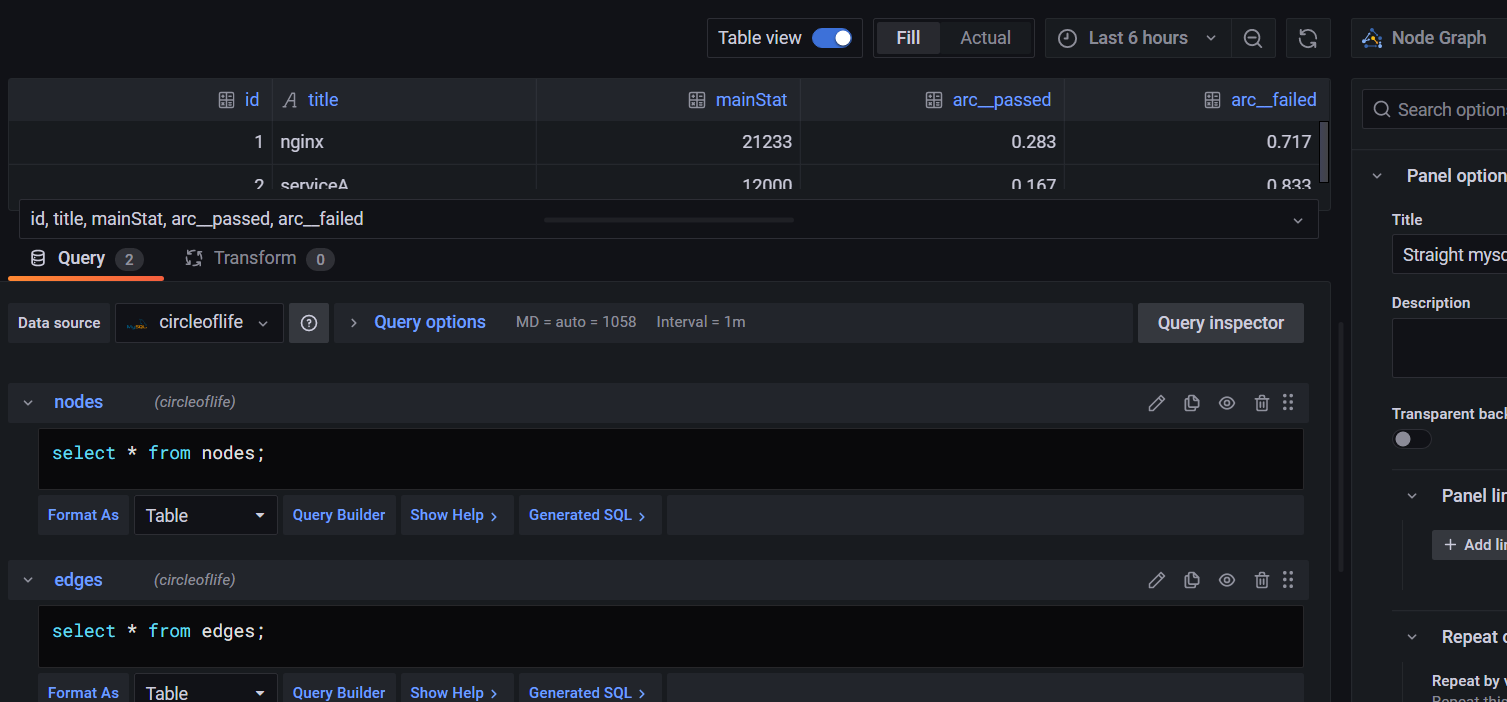Screen dimensions: 1507x702
Task: Click the Add link button
Action: 1470,545
